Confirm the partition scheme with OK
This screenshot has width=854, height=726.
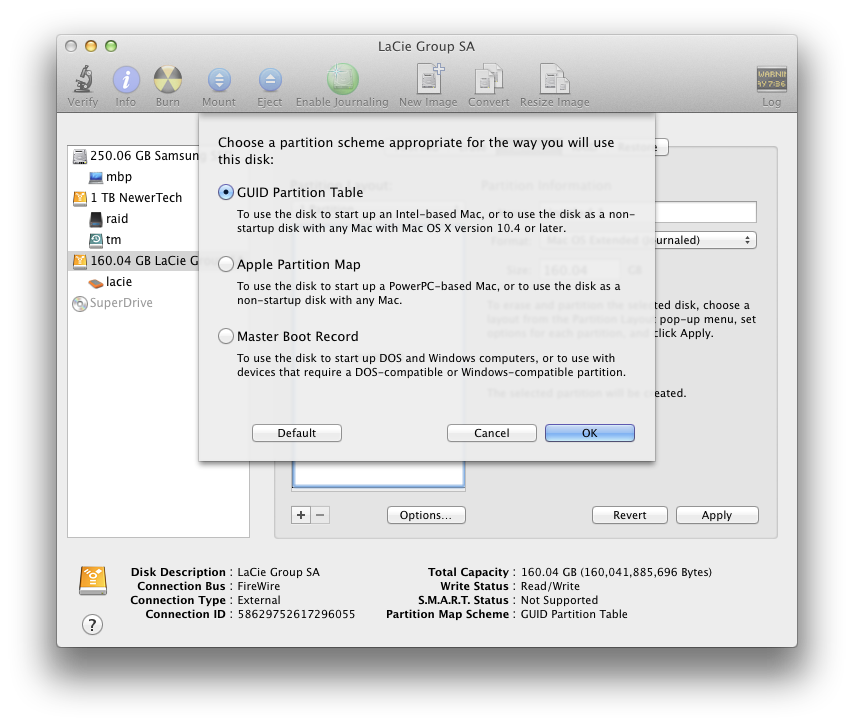pyautogui.click(x=590, y=434)
